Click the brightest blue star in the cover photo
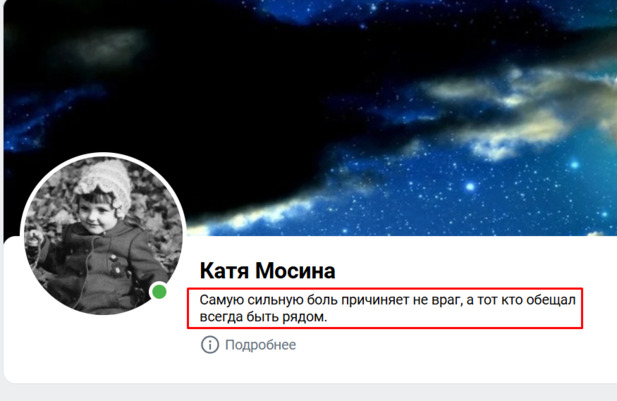 click(470, 187)
